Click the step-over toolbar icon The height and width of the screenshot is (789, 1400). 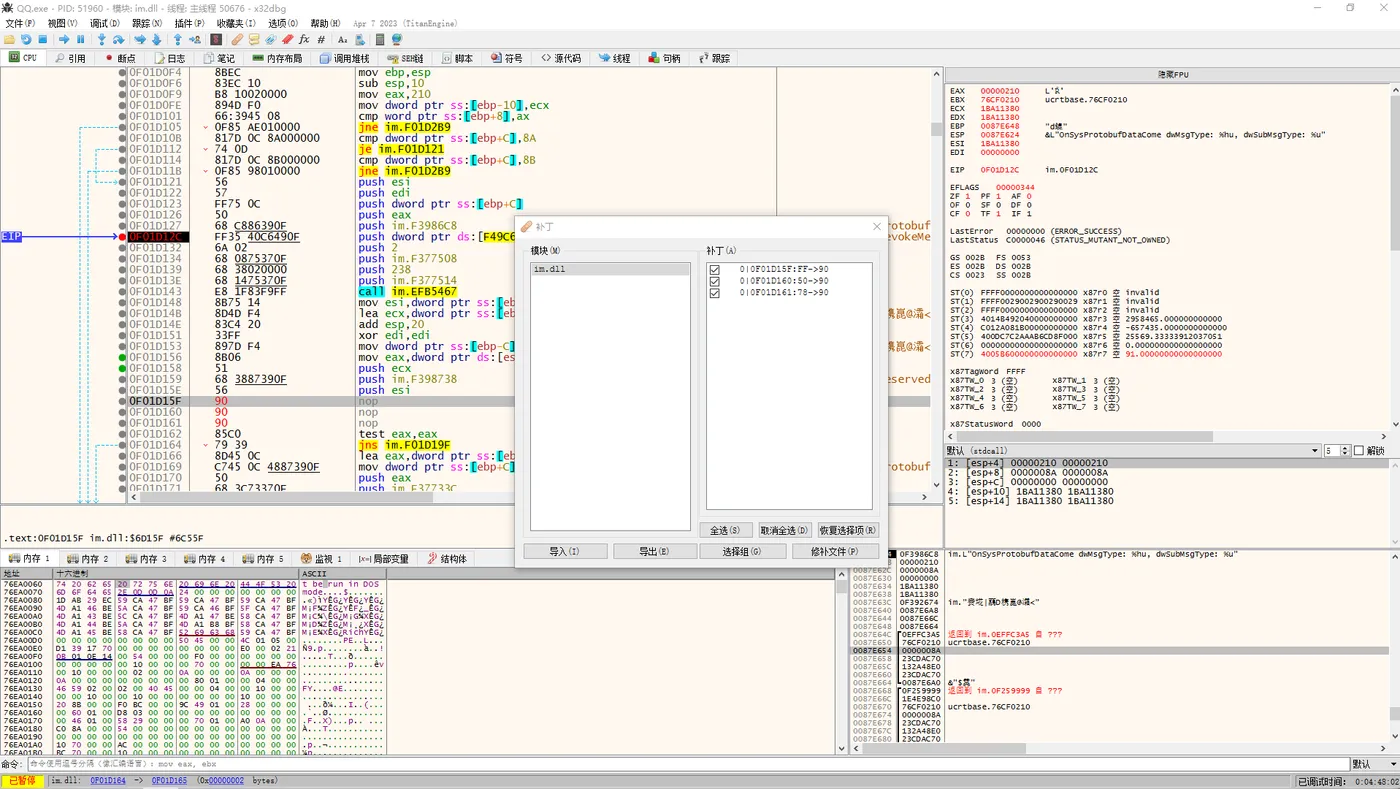coord(117,39)
